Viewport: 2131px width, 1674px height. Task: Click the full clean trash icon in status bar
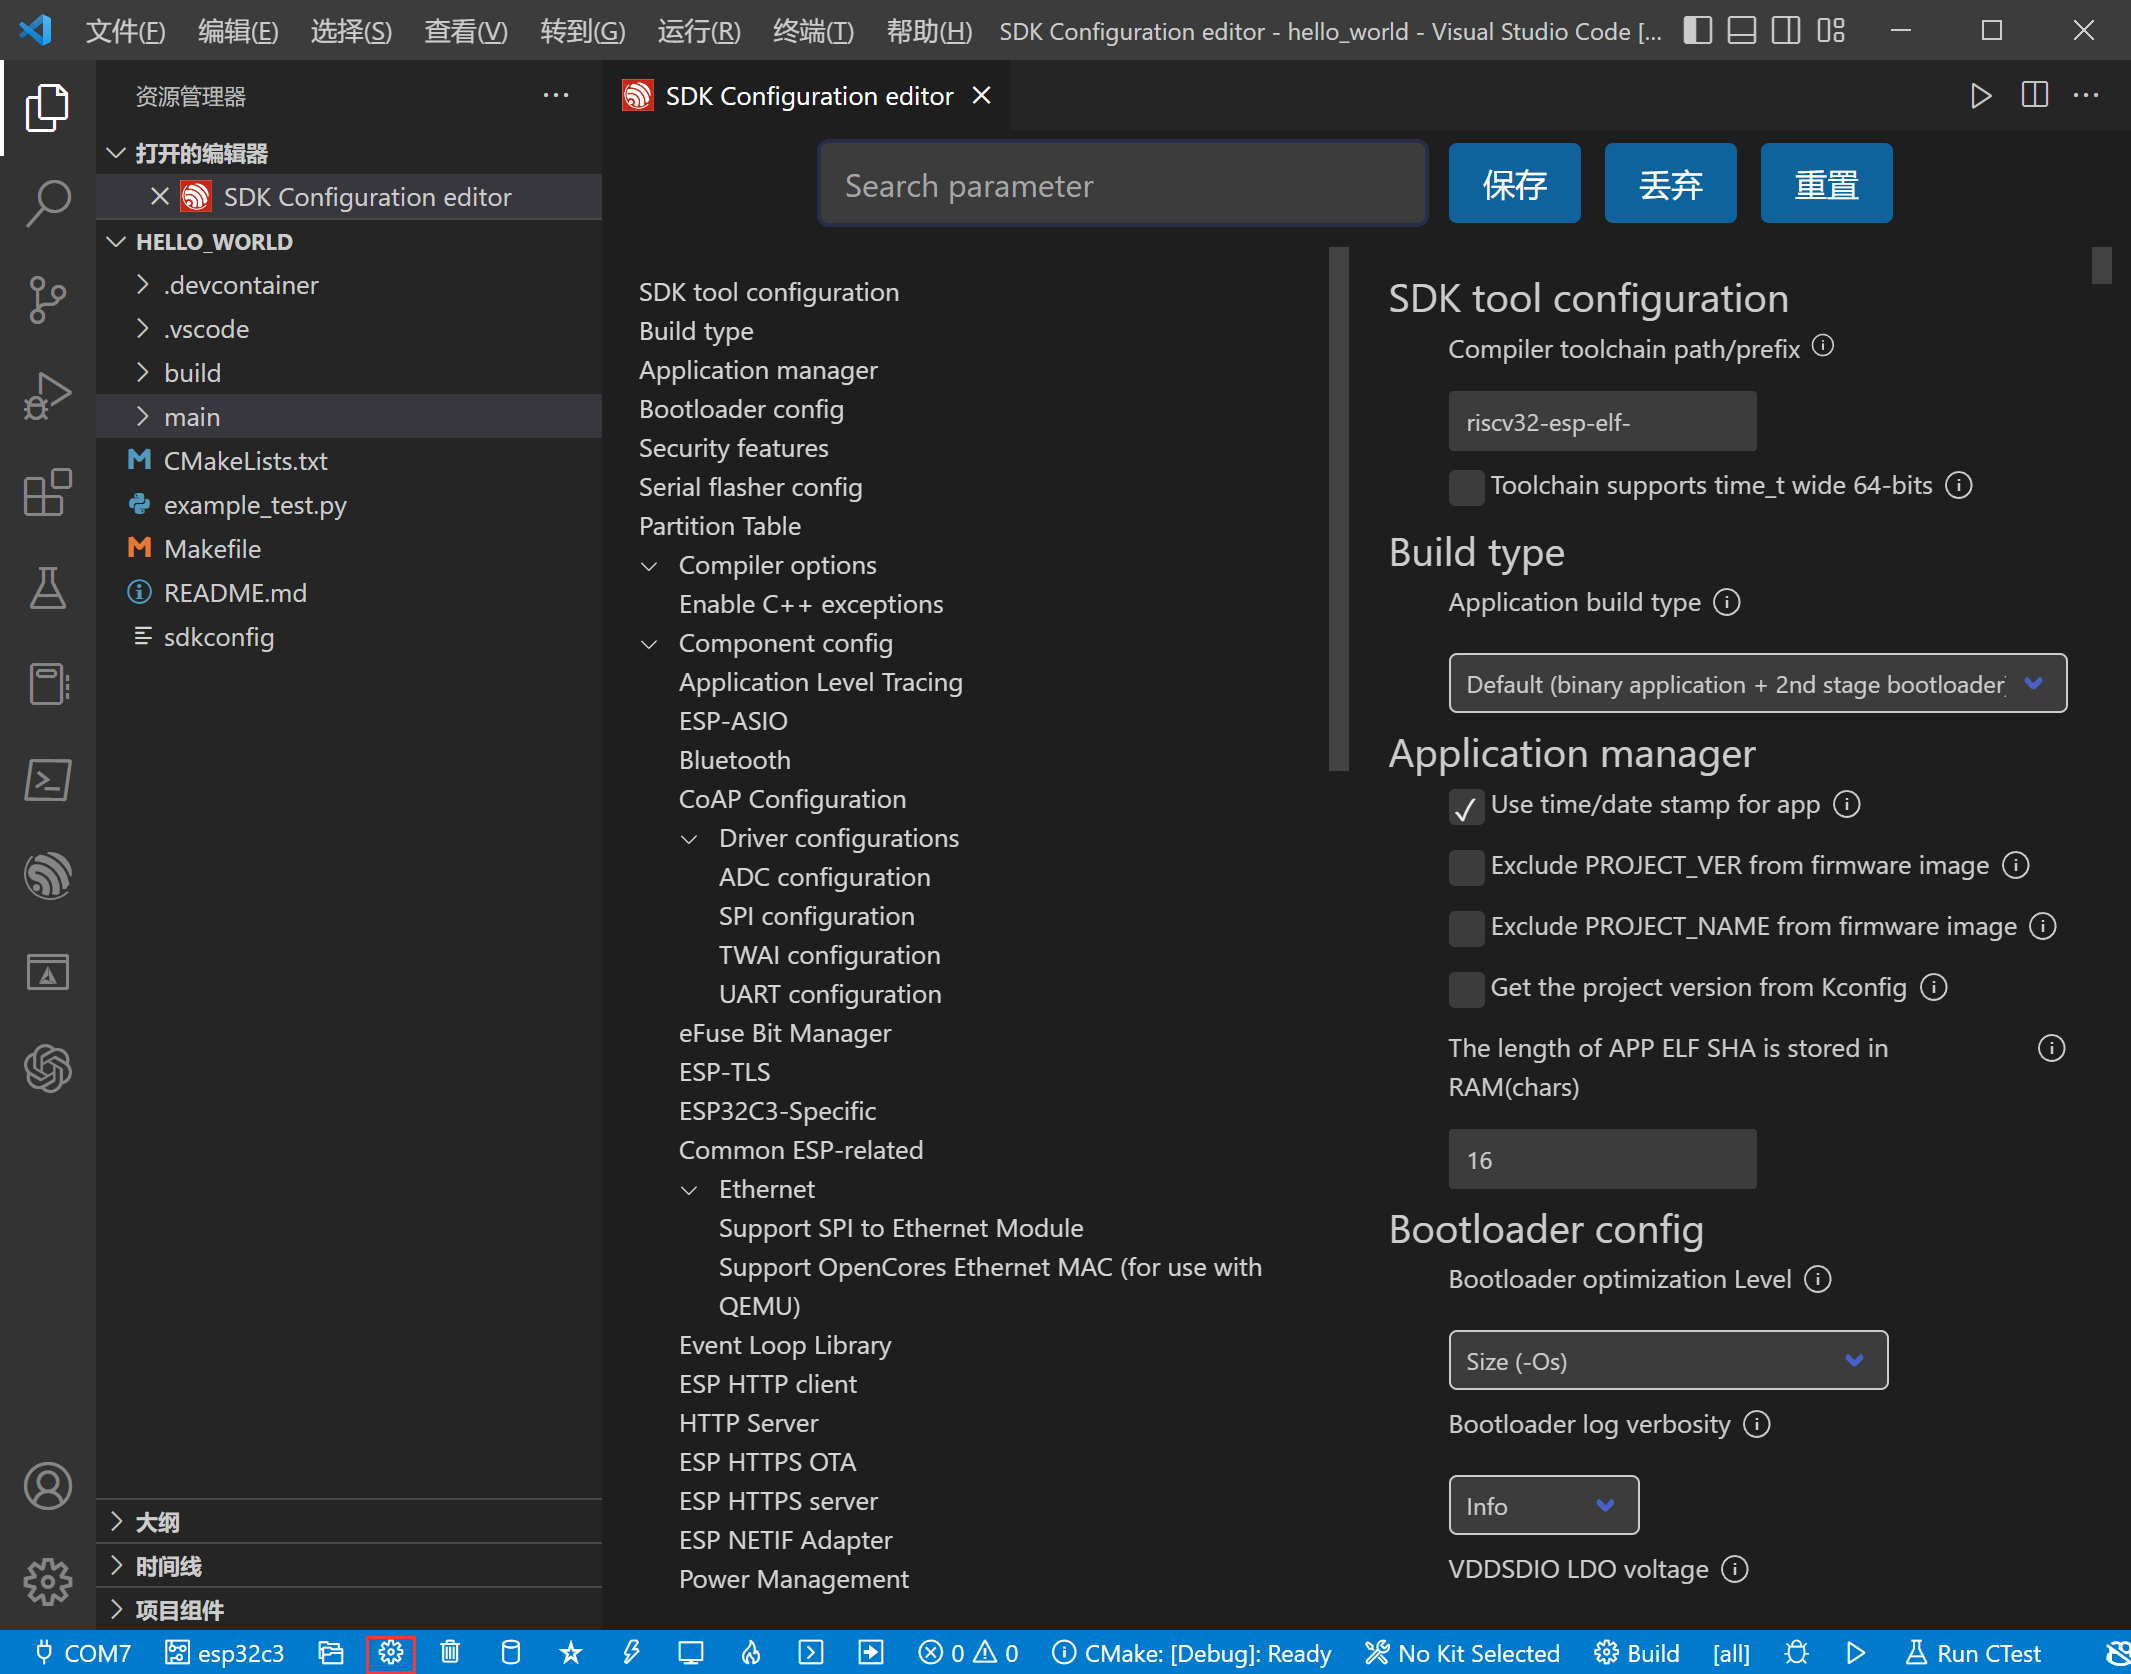pyautogui.click(x=450, y=1653)
